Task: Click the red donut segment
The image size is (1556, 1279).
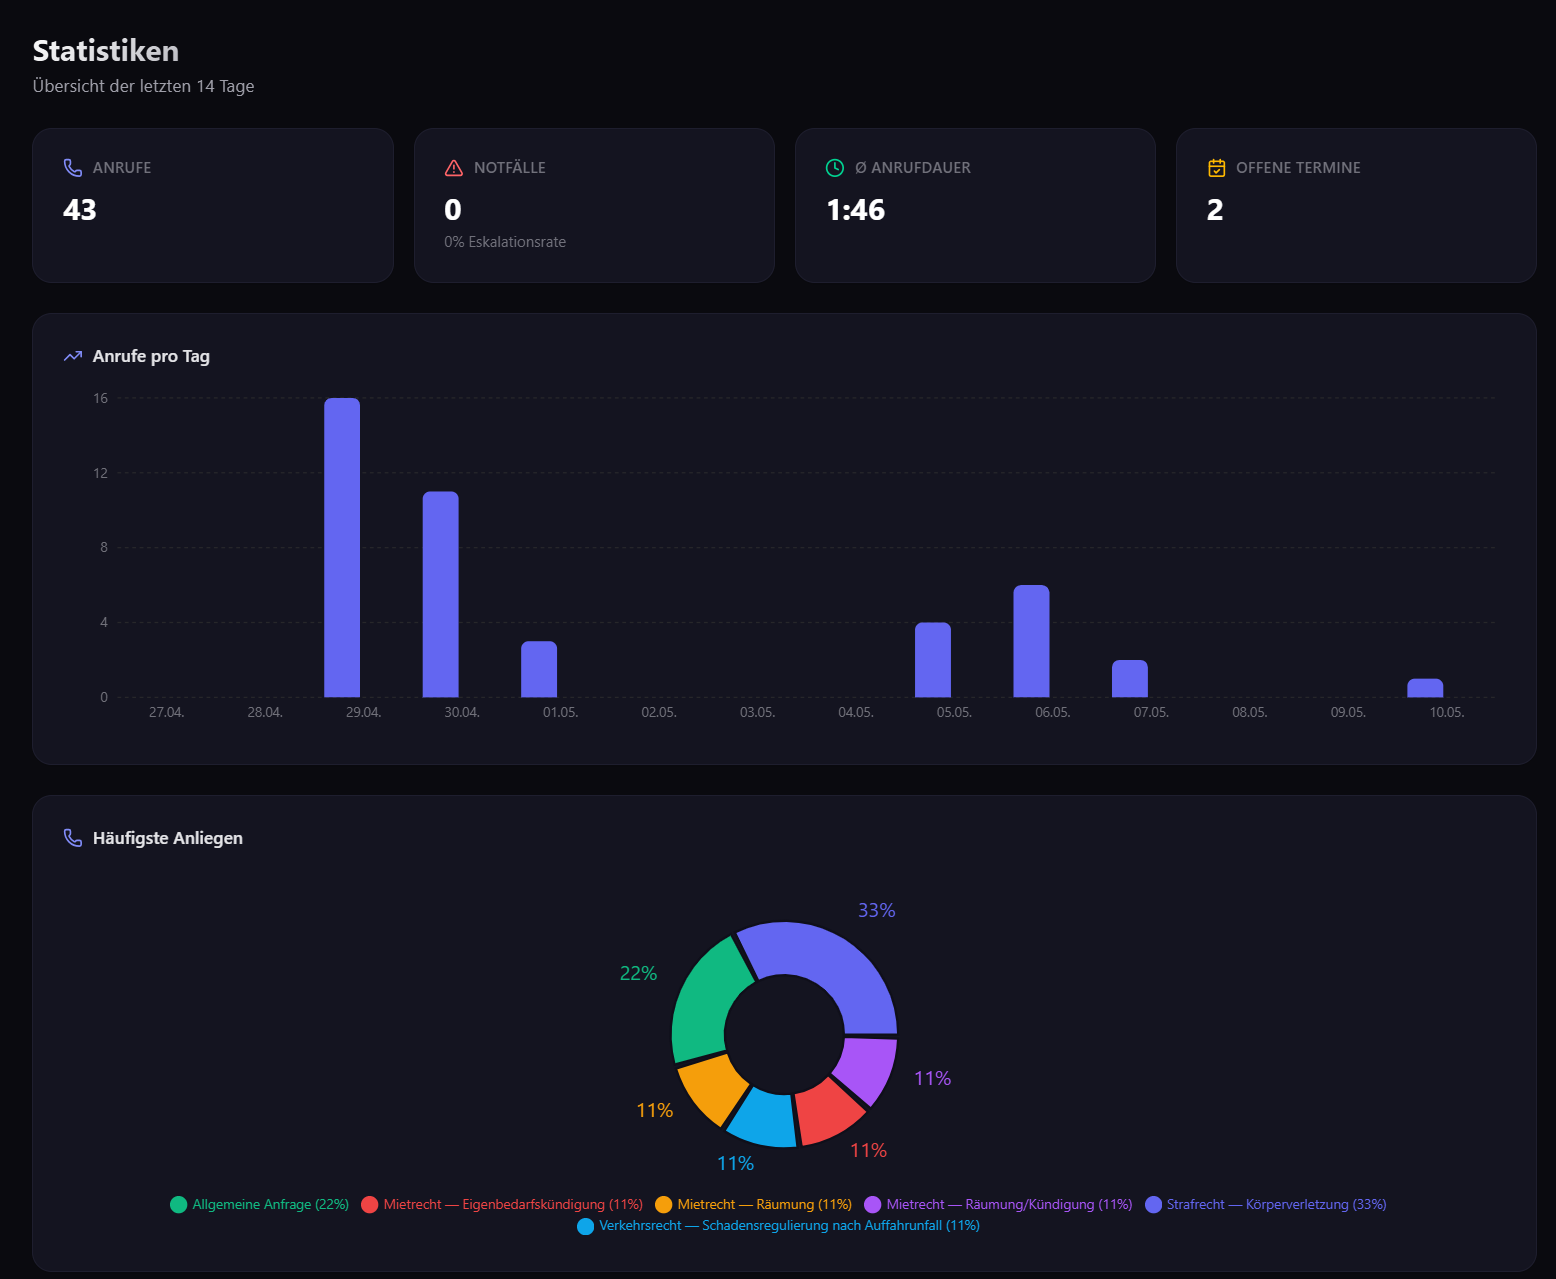Action: coord(829,1110)
